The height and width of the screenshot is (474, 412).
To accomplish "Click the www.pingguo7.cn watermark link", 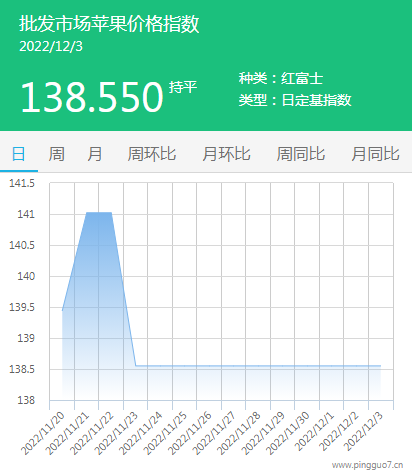I will (367, 465).
